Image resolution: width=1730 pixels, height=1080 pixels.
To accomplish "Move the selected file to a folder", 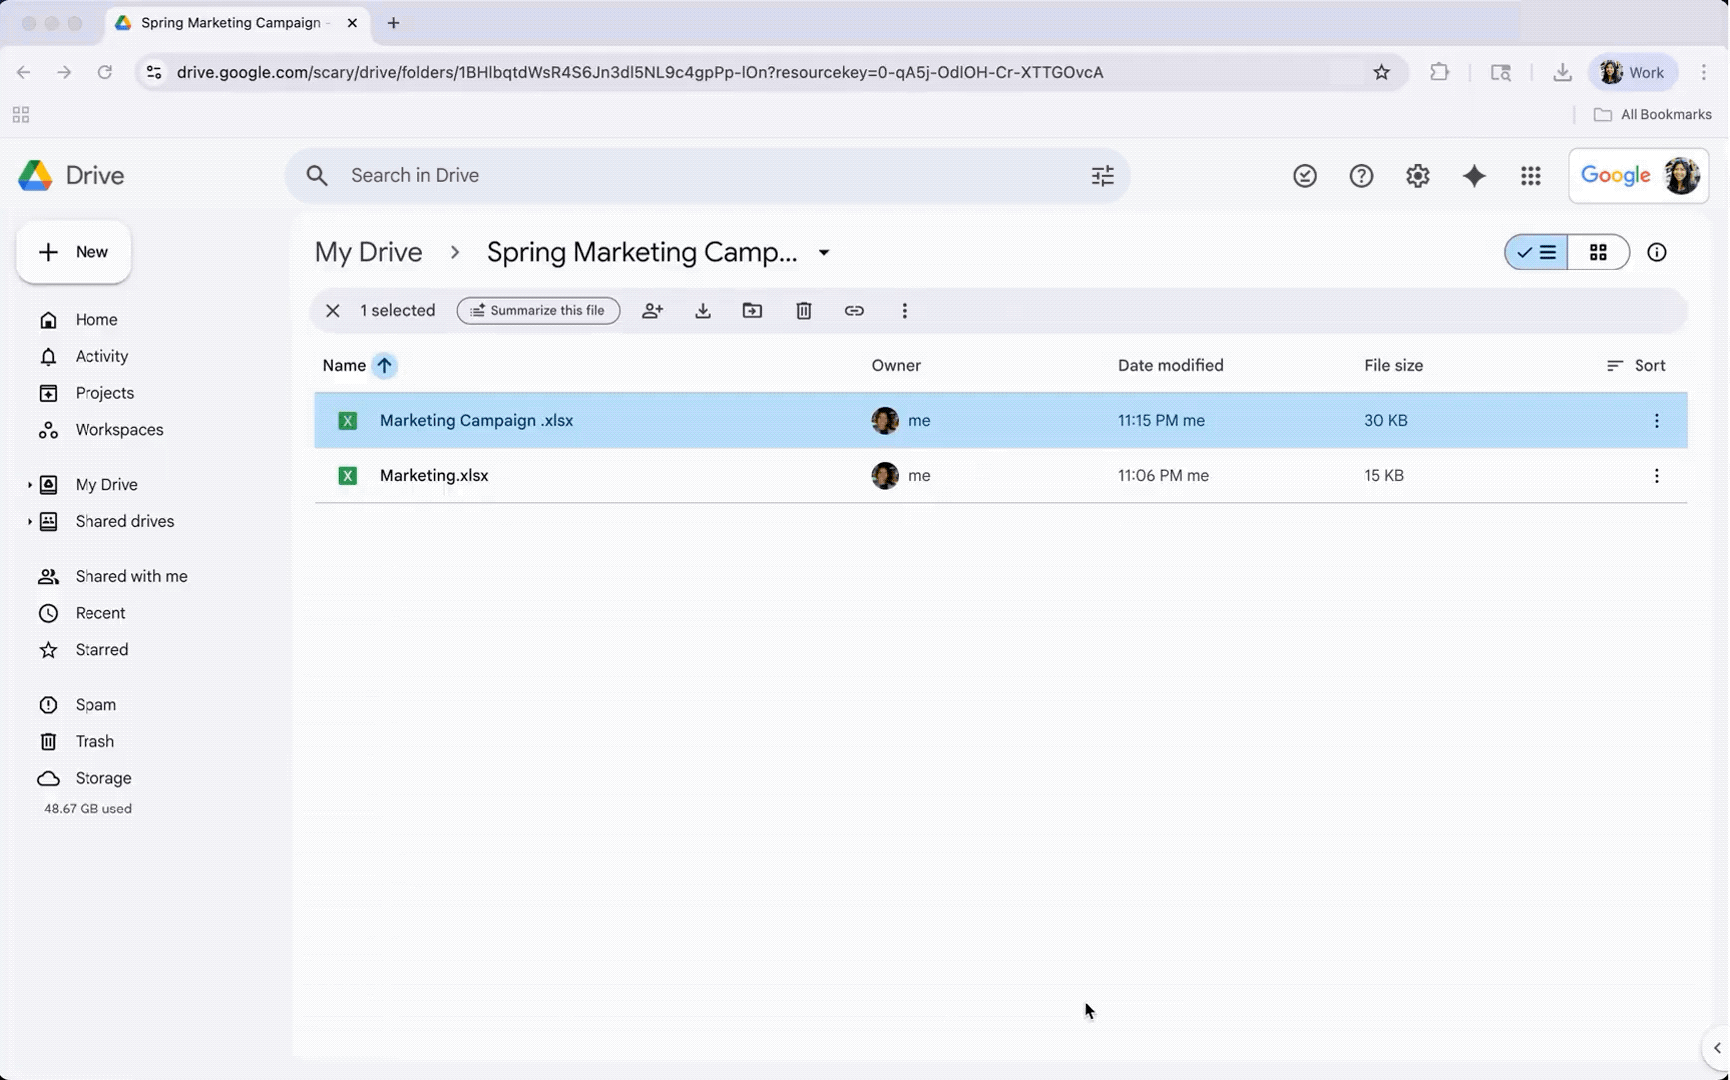I will pos(753,310).
